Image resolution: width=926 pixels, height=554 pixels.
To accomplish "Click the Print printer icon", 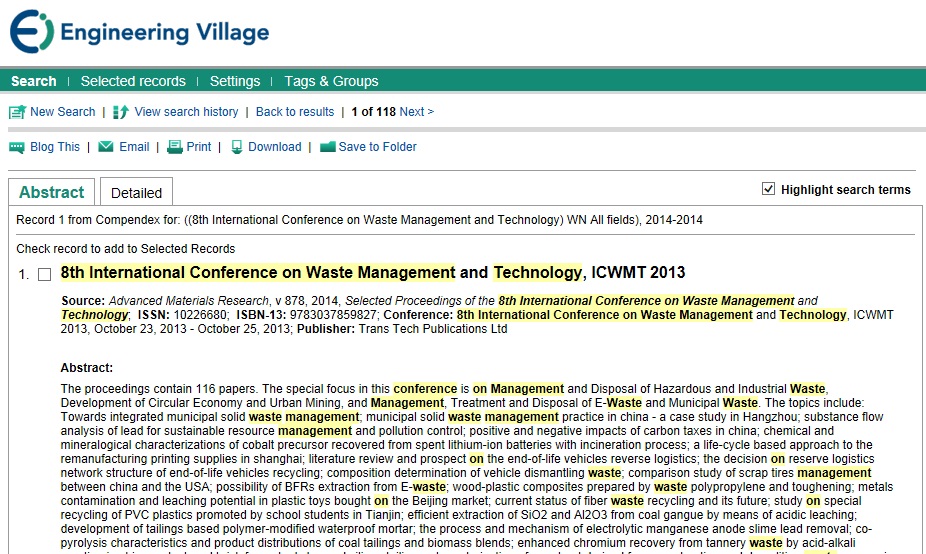I will tap(175, 147).
